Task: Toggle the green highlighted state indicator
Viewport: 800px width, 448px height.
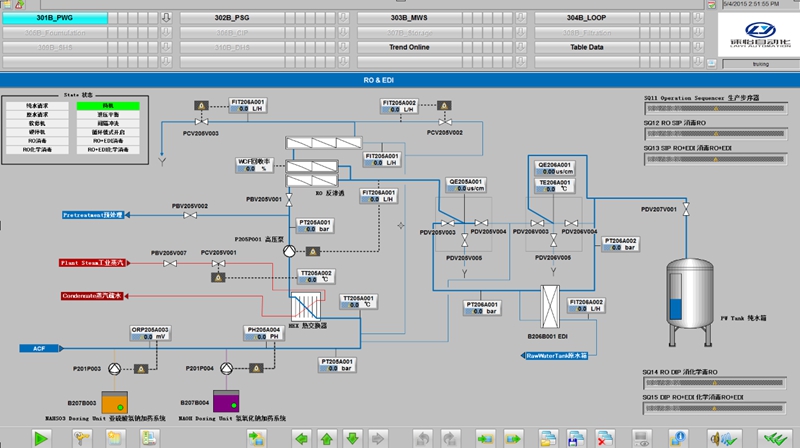Action: 108,105
